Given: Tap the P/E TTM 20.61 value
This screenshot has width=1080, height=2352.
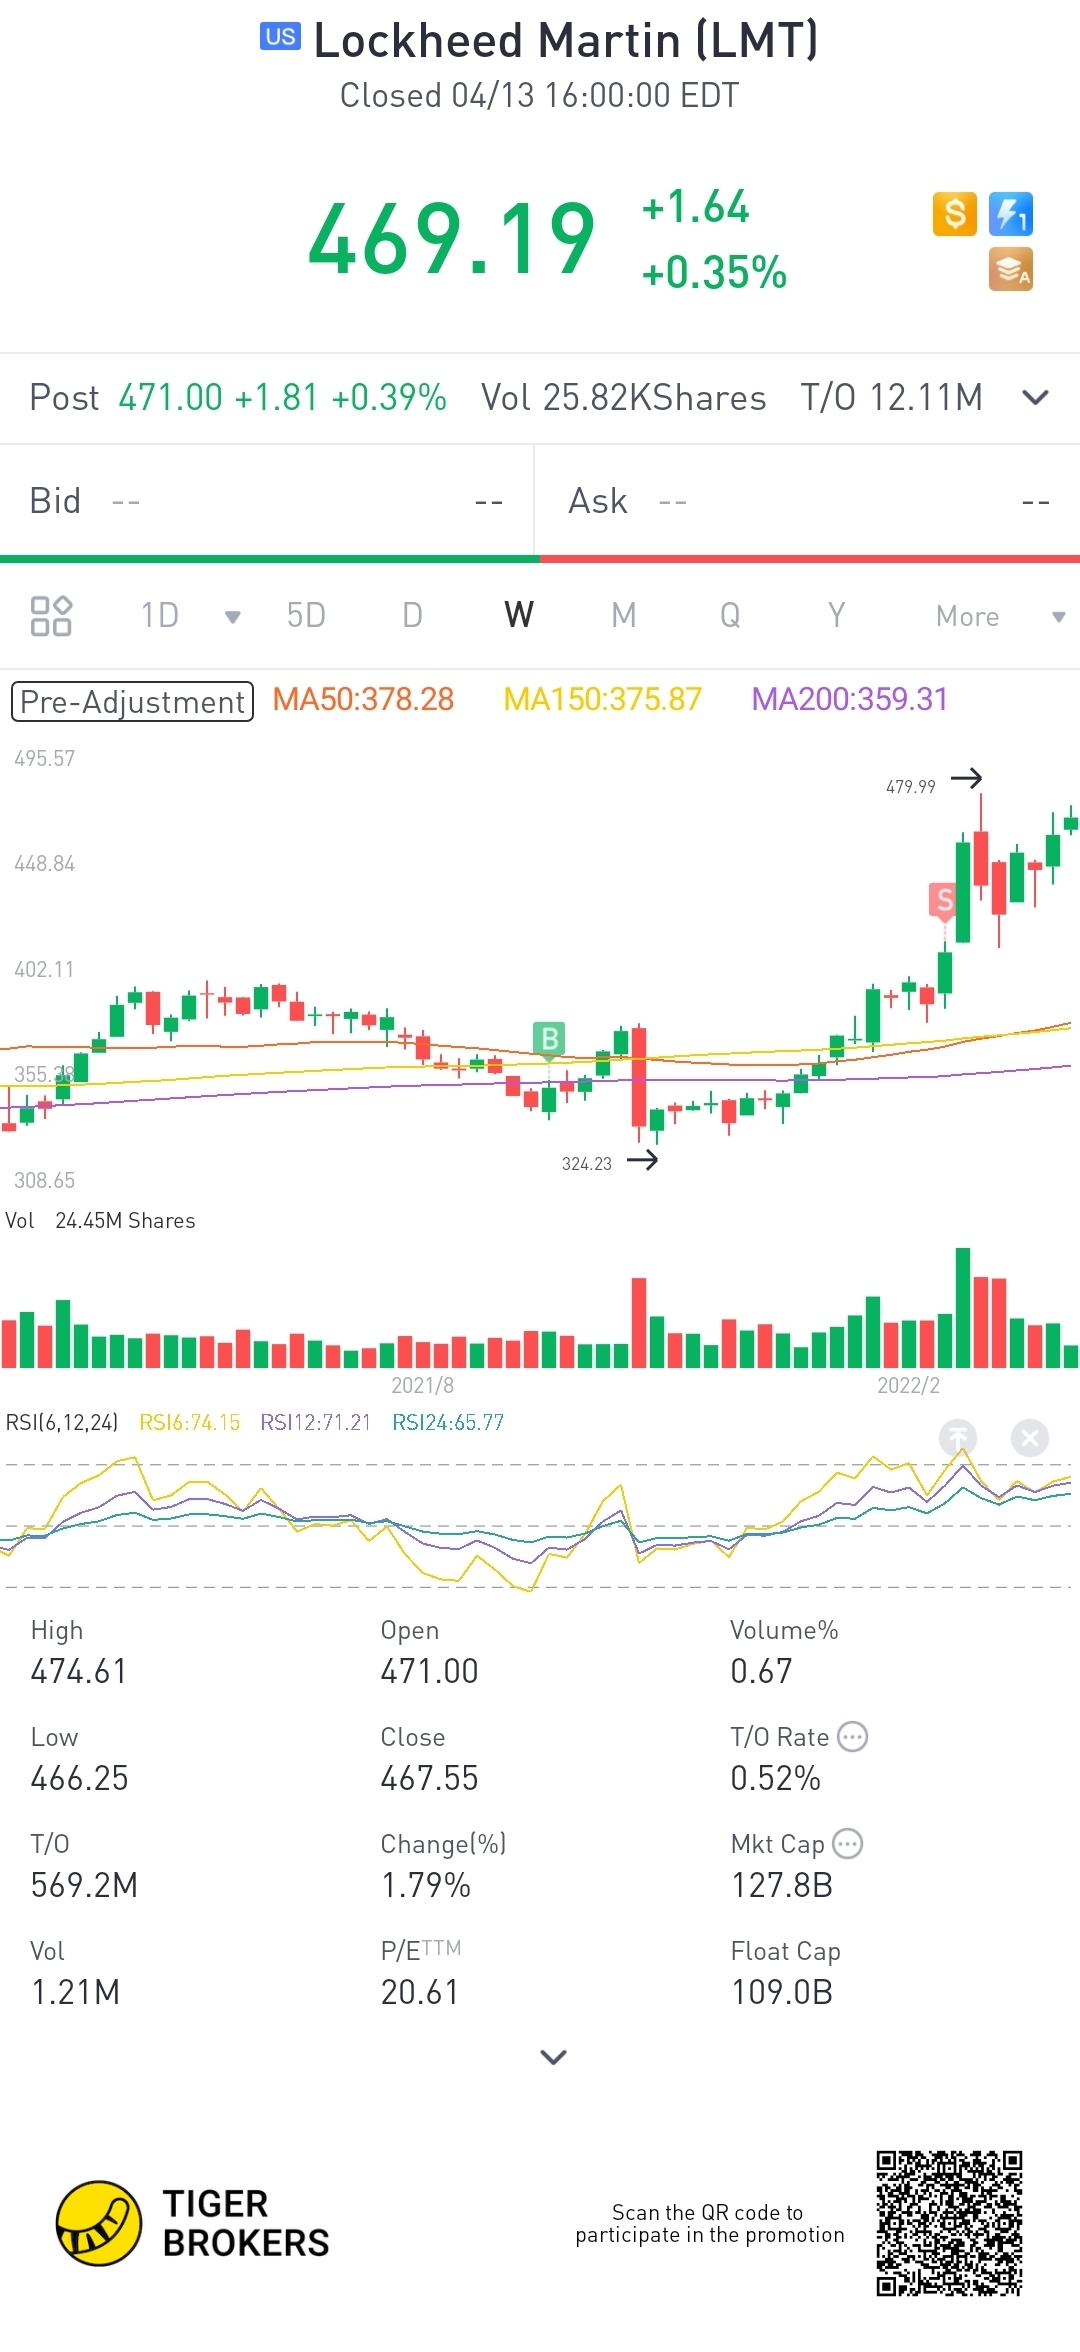Looking at the screenshot, I should coord(419,1992).
